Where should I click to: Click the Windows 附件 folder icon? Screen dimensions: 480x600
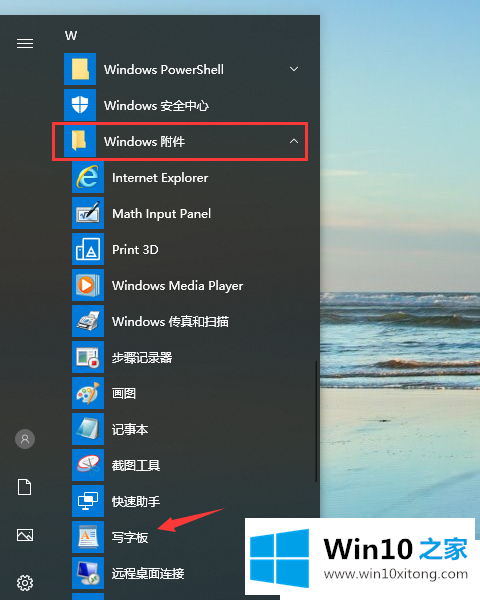(x=80, y=141)
